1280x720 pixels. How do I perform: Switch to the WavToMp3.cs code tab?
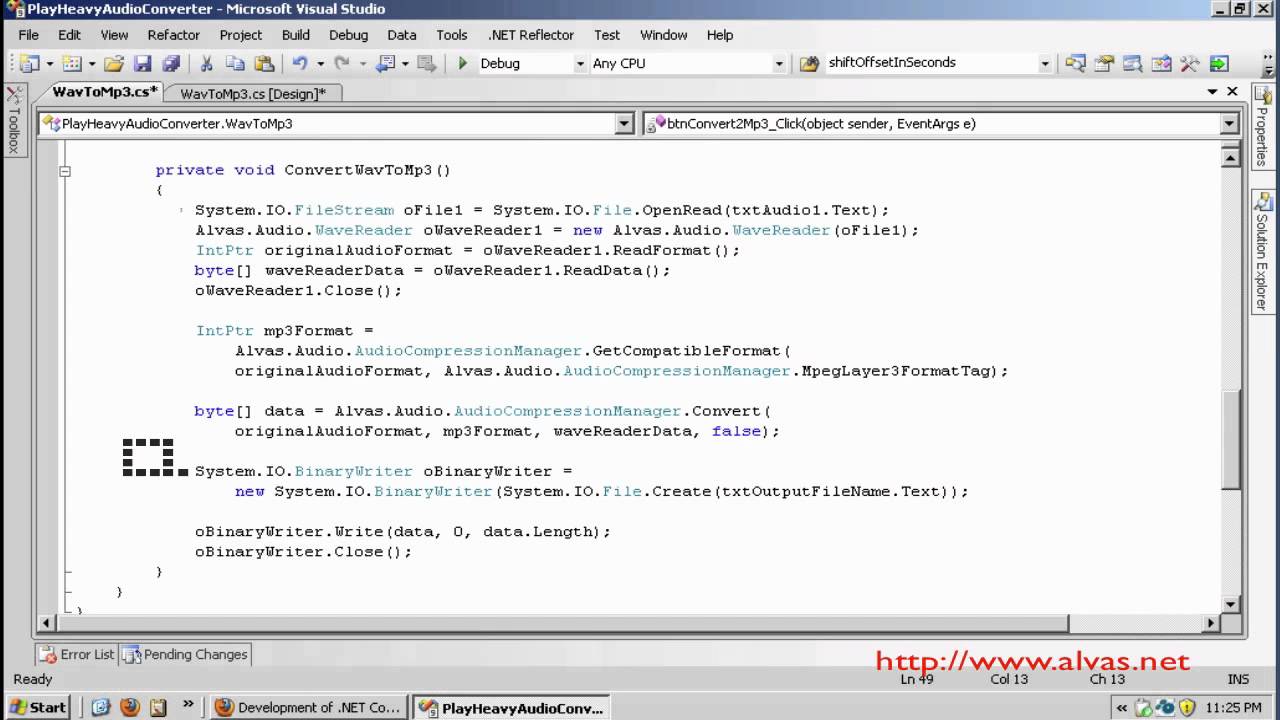(x=104, y=92)
